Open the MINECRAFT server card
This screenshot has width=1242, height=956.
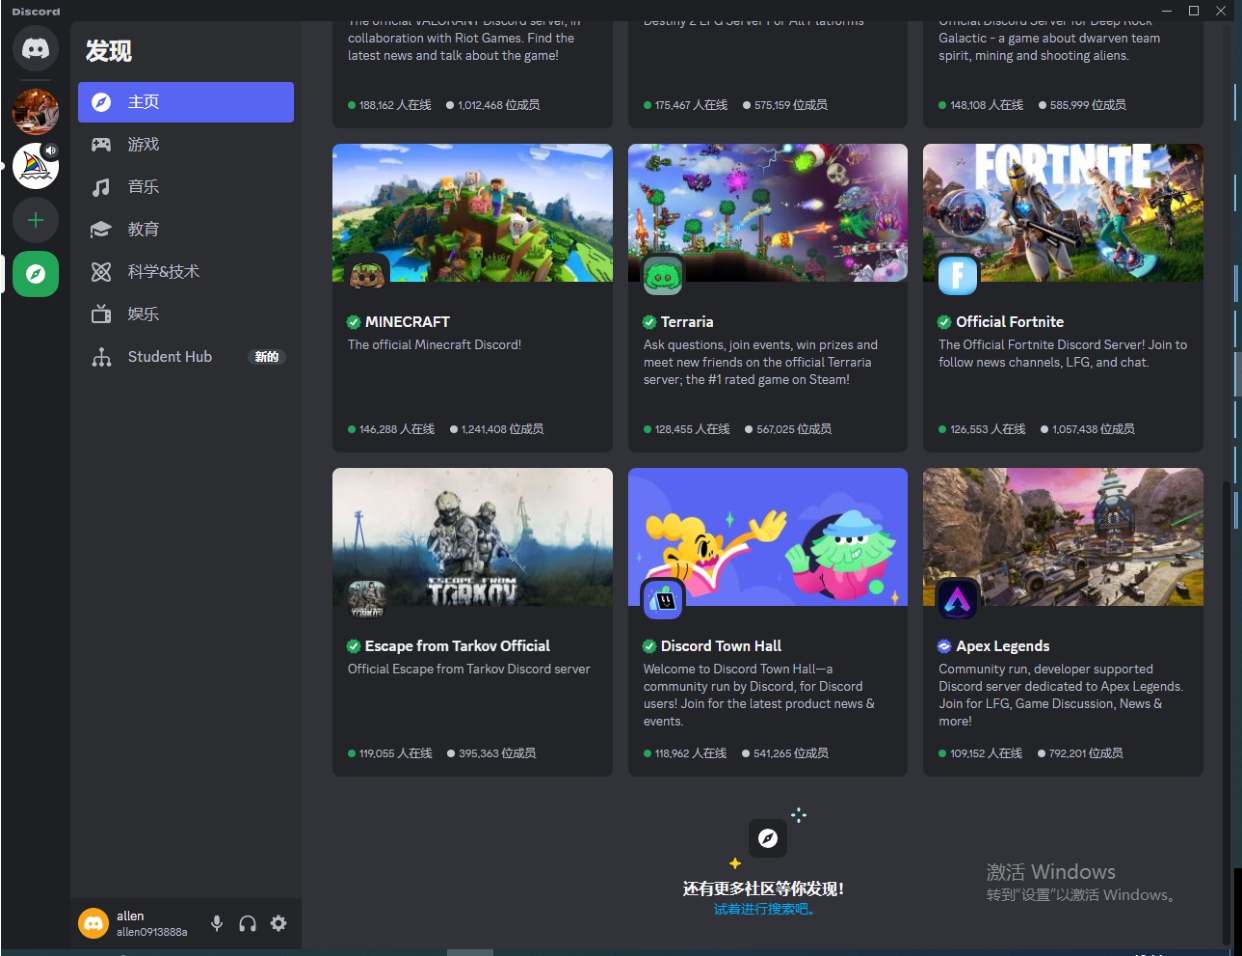472,297
